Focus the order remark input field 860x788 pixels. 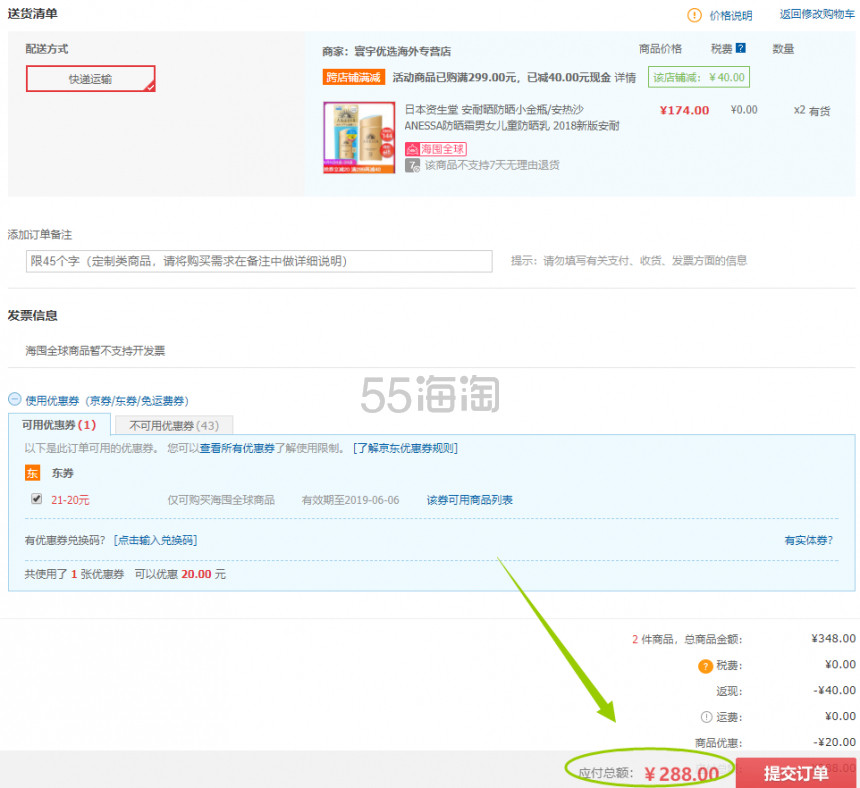click(259, 261)
